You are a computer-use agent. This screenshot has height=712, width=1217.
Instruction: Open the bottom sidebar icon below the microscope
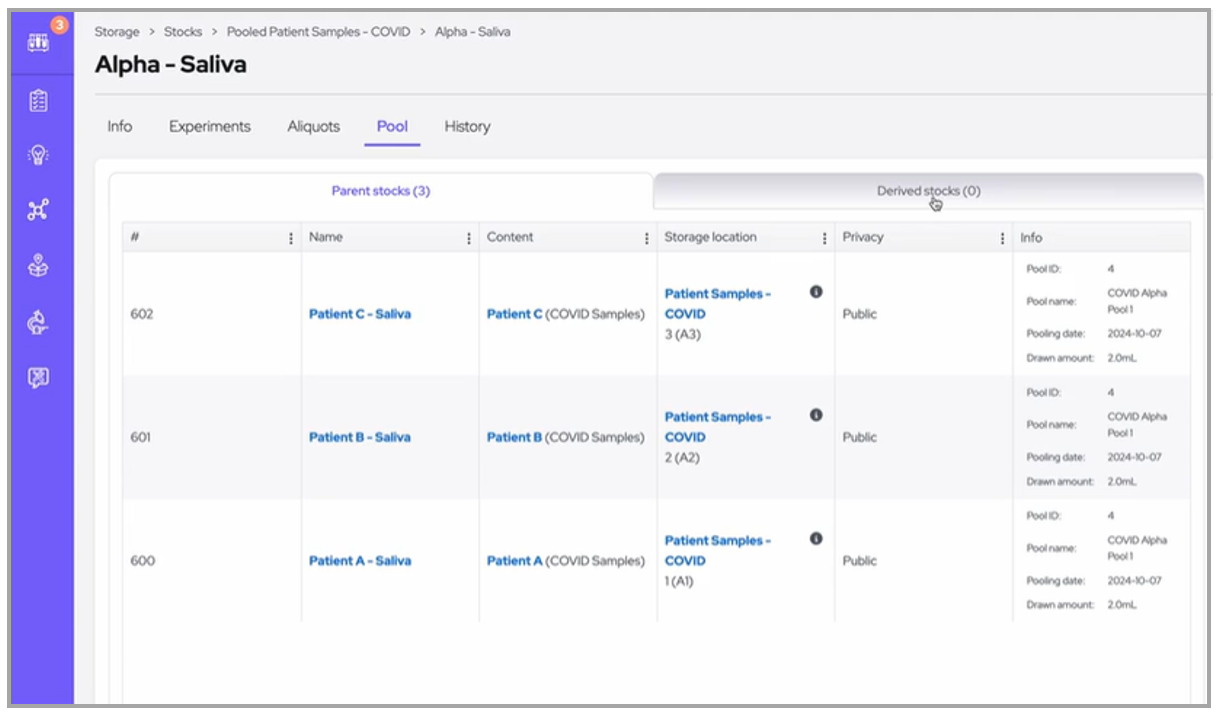pos(38,377)
